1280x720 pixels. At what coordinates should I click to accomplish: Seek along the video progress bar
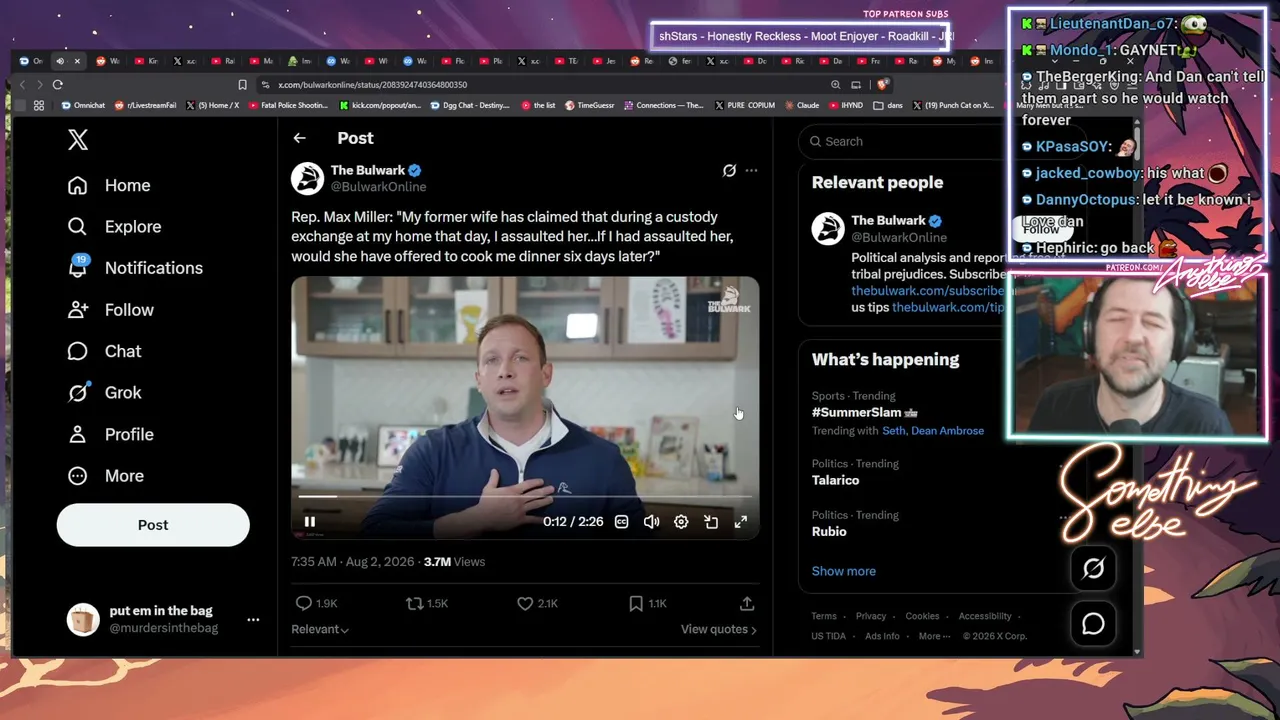pyautogui.click(x=525, y=496)
